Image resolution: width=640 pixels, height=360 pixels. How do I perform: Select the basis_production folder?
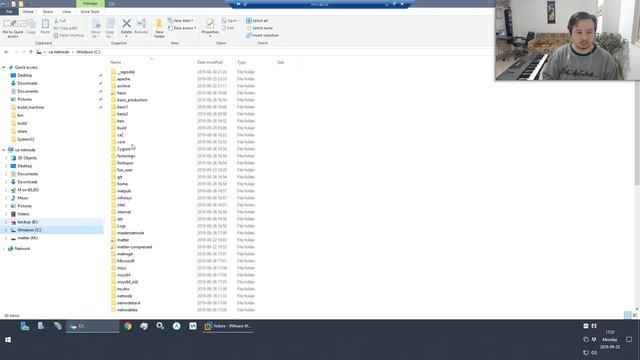point(132,100)
